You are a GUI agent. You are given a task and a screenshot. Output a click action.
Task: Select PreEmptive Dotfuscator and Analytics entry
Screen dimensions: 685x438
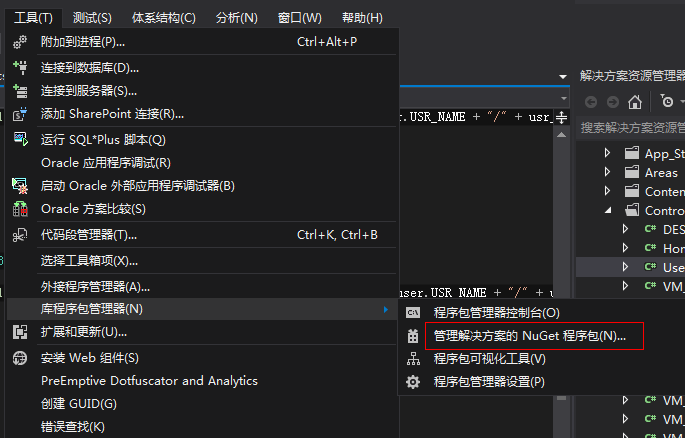coord(201,381)
